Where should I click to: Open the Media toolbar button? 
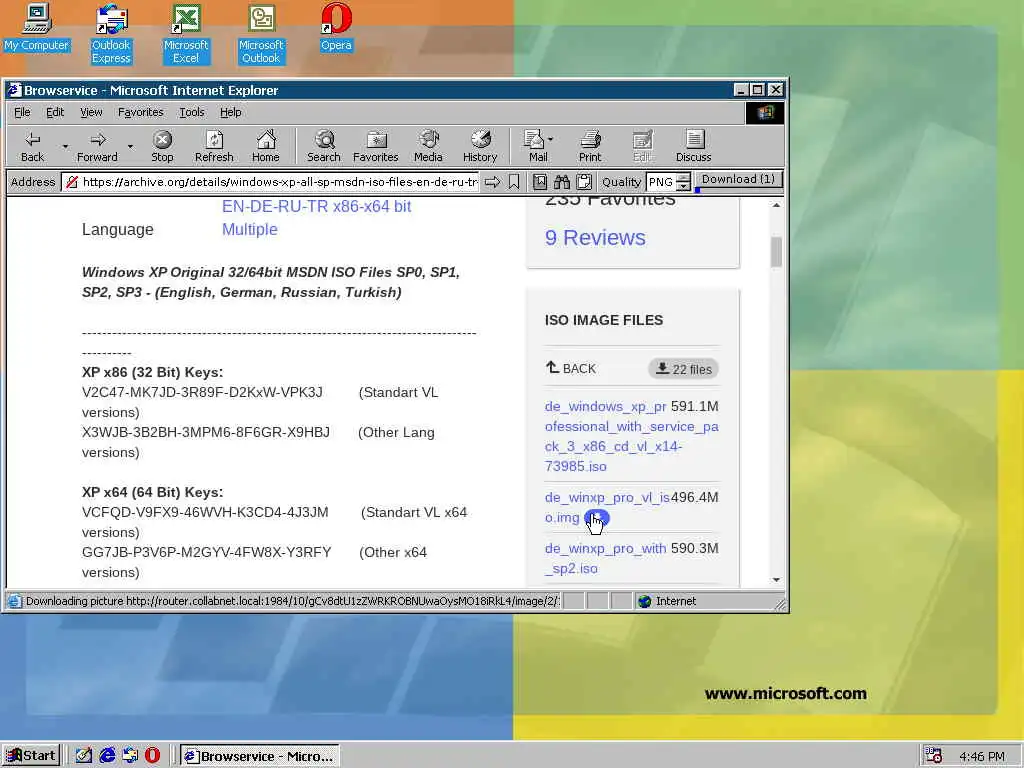pos(428,146)
